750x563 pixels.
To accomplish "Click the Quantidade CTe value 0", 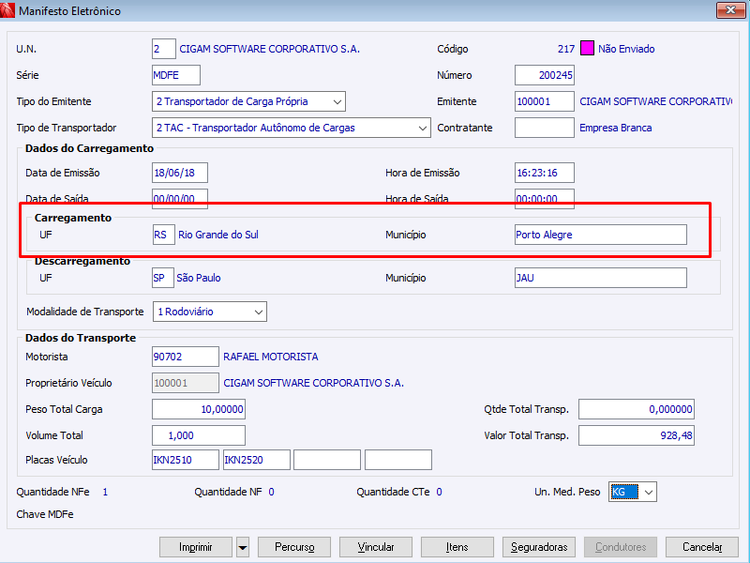I will 439,492.
